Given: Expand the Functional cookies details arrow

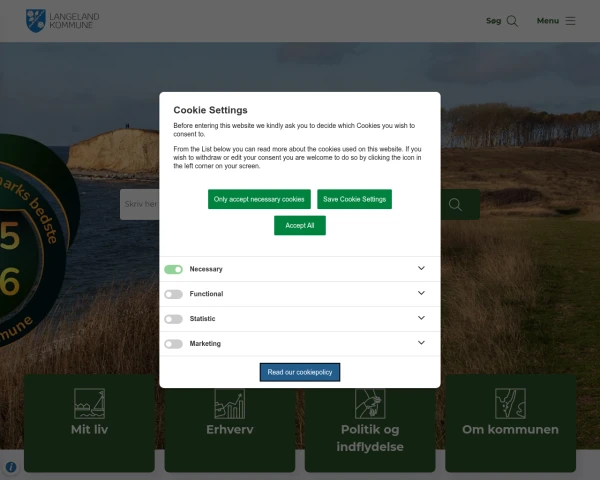Looking at the screenshot, I should point(421,294).
